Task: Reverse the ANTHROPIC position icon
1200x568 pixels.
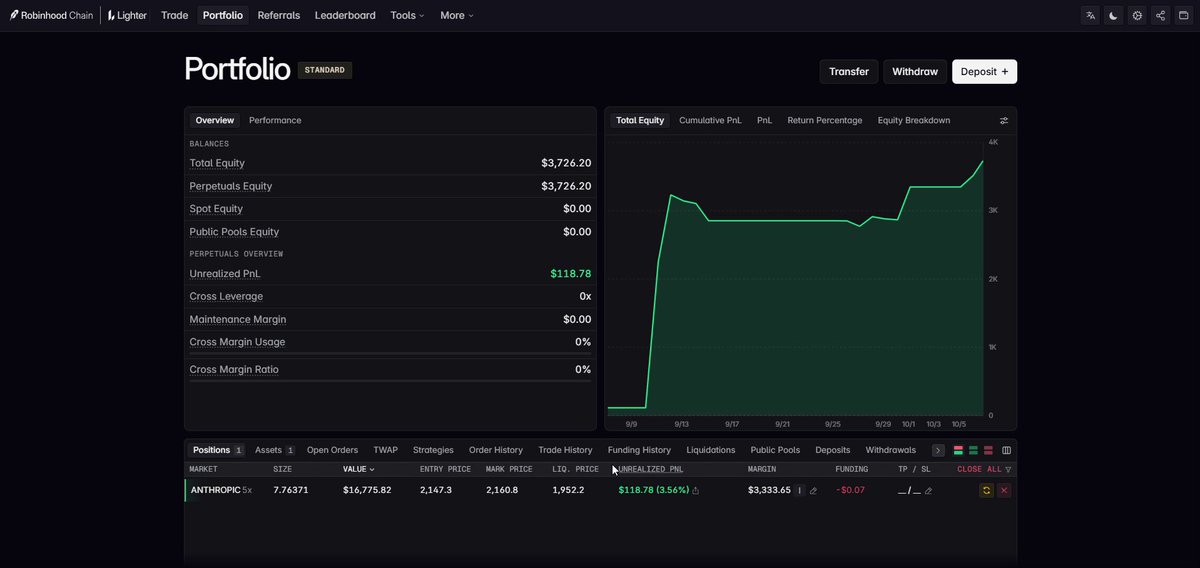Action: click(986, 491)
